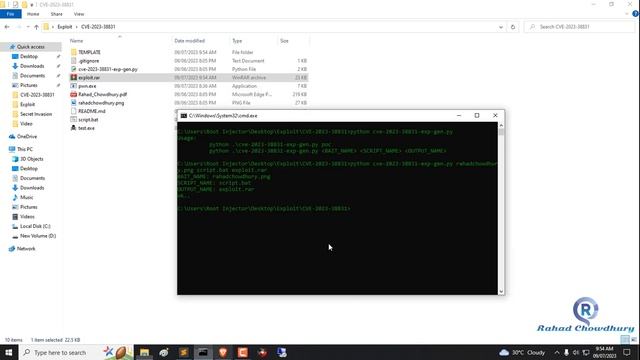Open Sublime Text from the taskbar
The image size is (640, 360).
pyautogui.click(x=184, y=352)
